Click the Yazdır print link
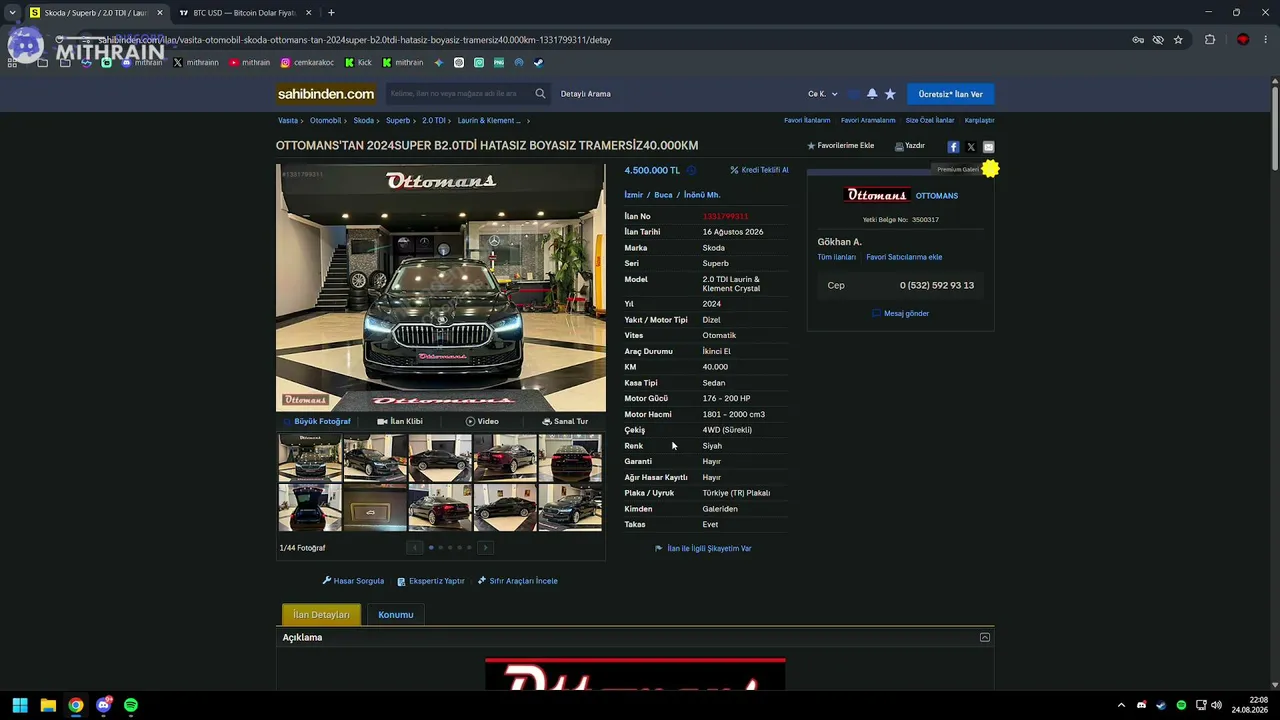The height and width of the screenshot is (720, 1280). click(x=910, y=146)
